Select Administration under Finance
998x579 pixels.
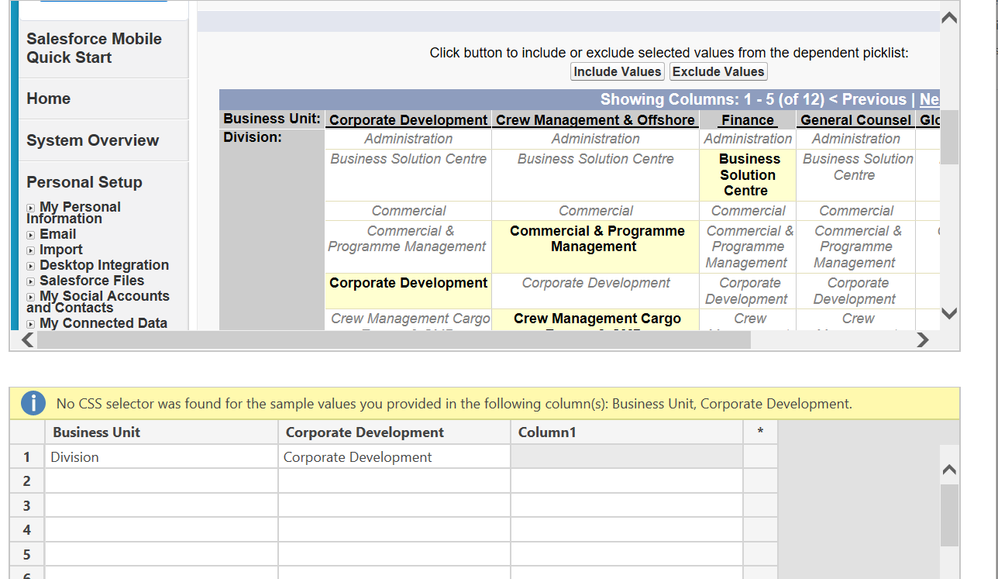(747, 139)
